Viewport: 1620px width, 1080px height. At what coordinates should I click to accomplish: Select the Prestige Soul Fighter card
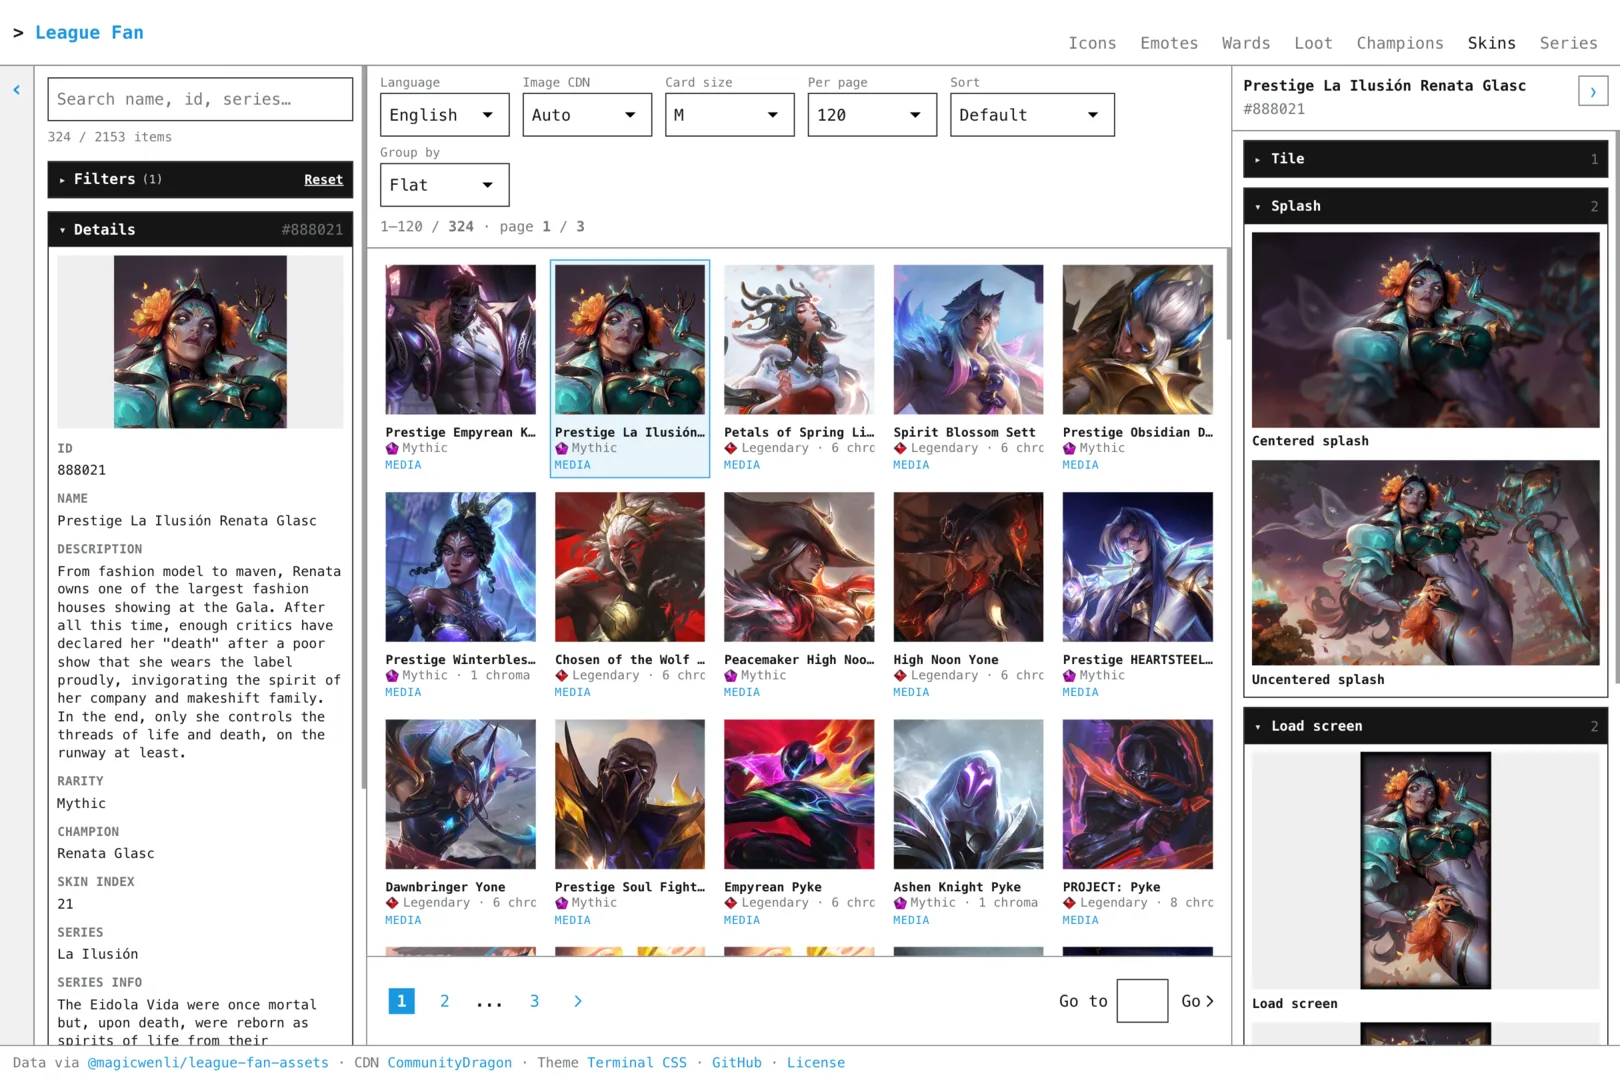tap(630, 822)
